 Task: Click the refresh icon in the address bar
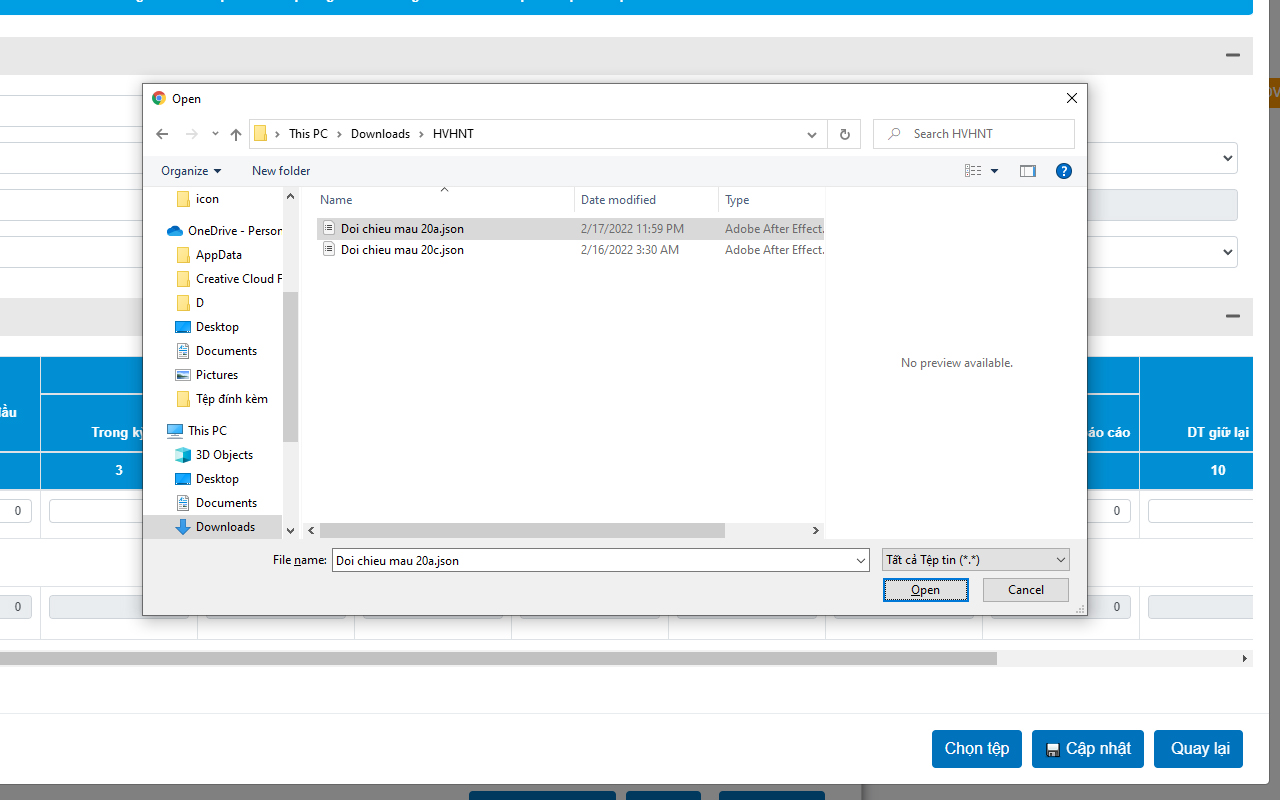(844, 133)
